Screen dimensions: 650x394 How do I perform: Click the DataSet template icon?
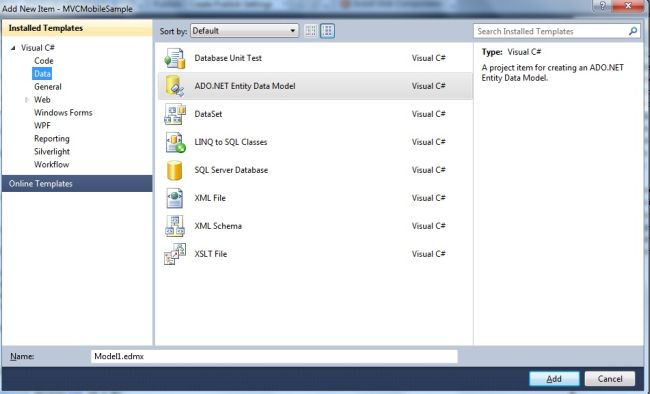point(175,114)
